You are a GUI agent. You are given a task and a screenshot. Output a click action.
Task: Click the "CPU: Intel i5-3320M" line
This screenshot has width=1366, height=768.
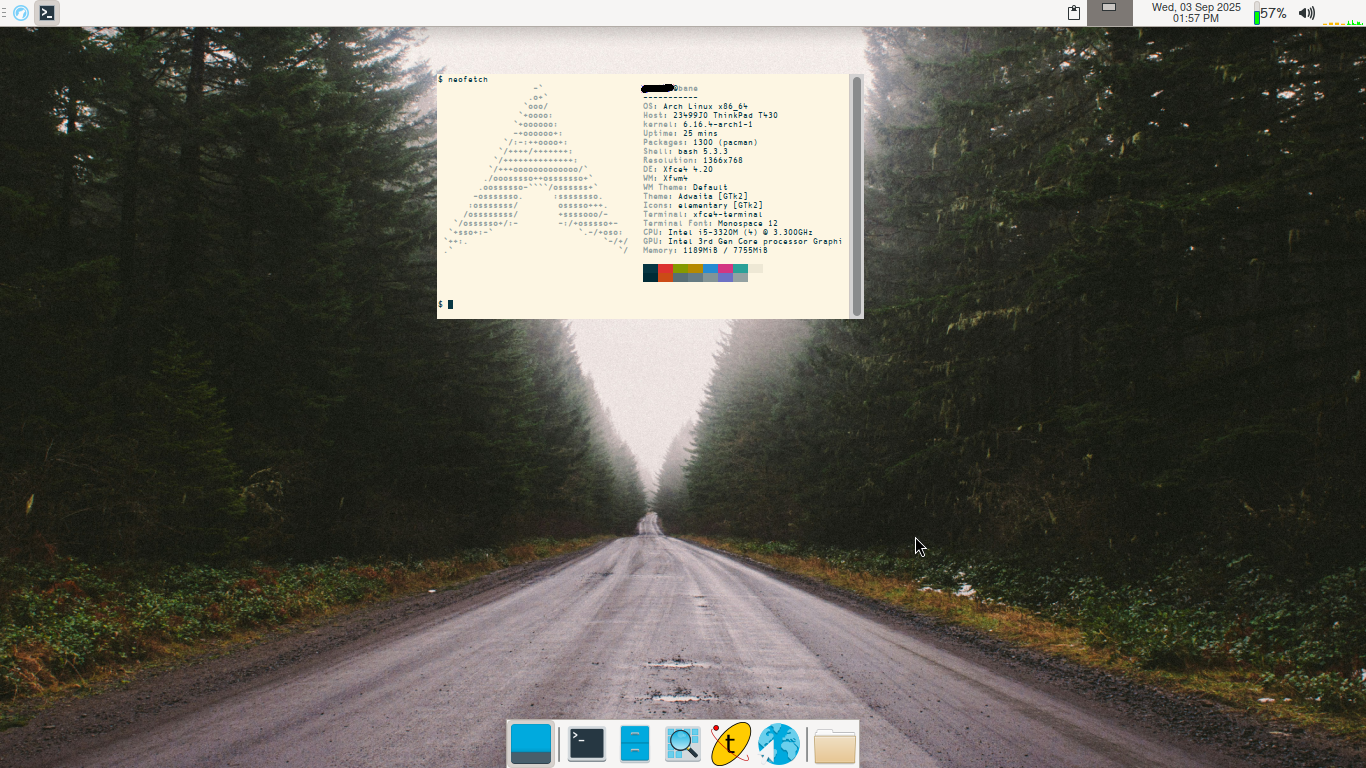coord(728,232)
